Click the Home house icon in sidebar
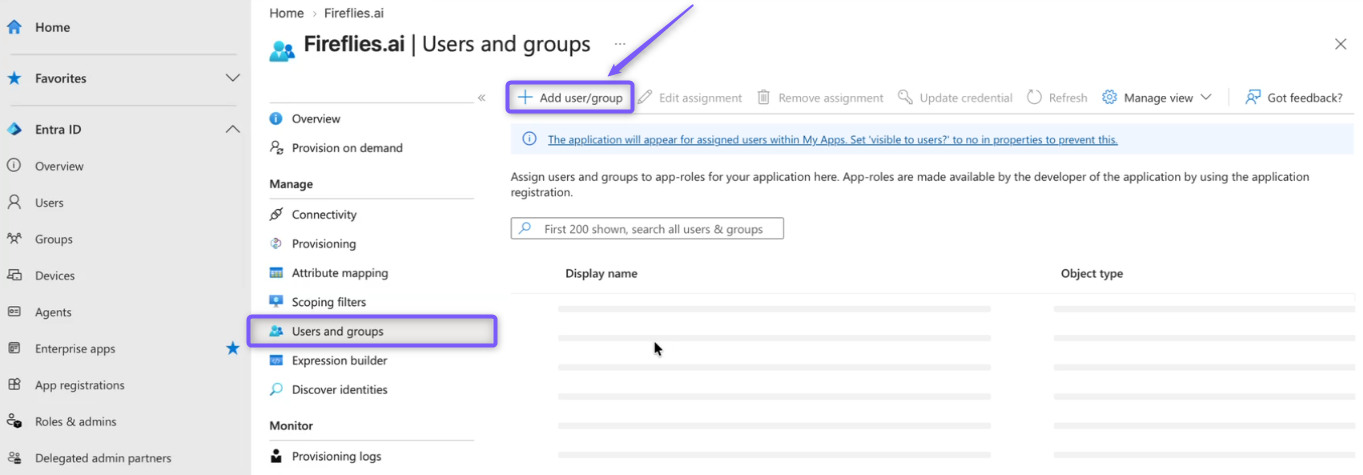 point(14,27)
